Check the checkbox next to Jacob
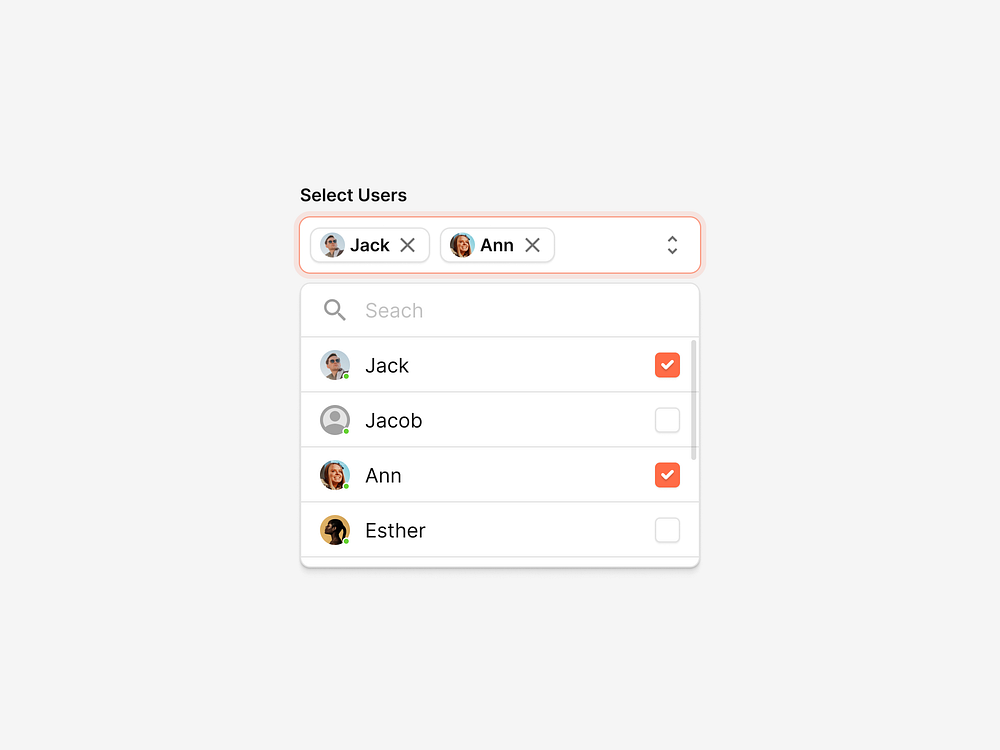Viewport: 1000px width, 750px height. click(667, 420)
